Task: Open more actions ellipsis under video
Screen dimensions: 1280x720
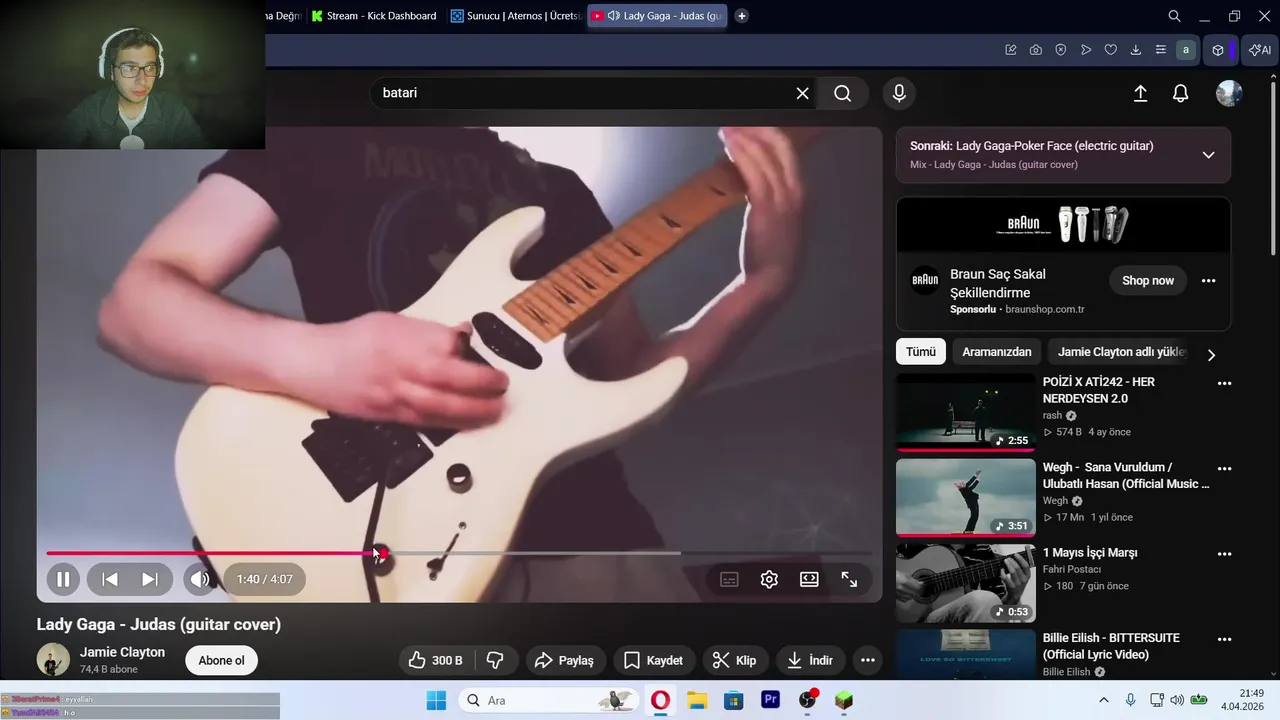Action: [x=868, y=660]
